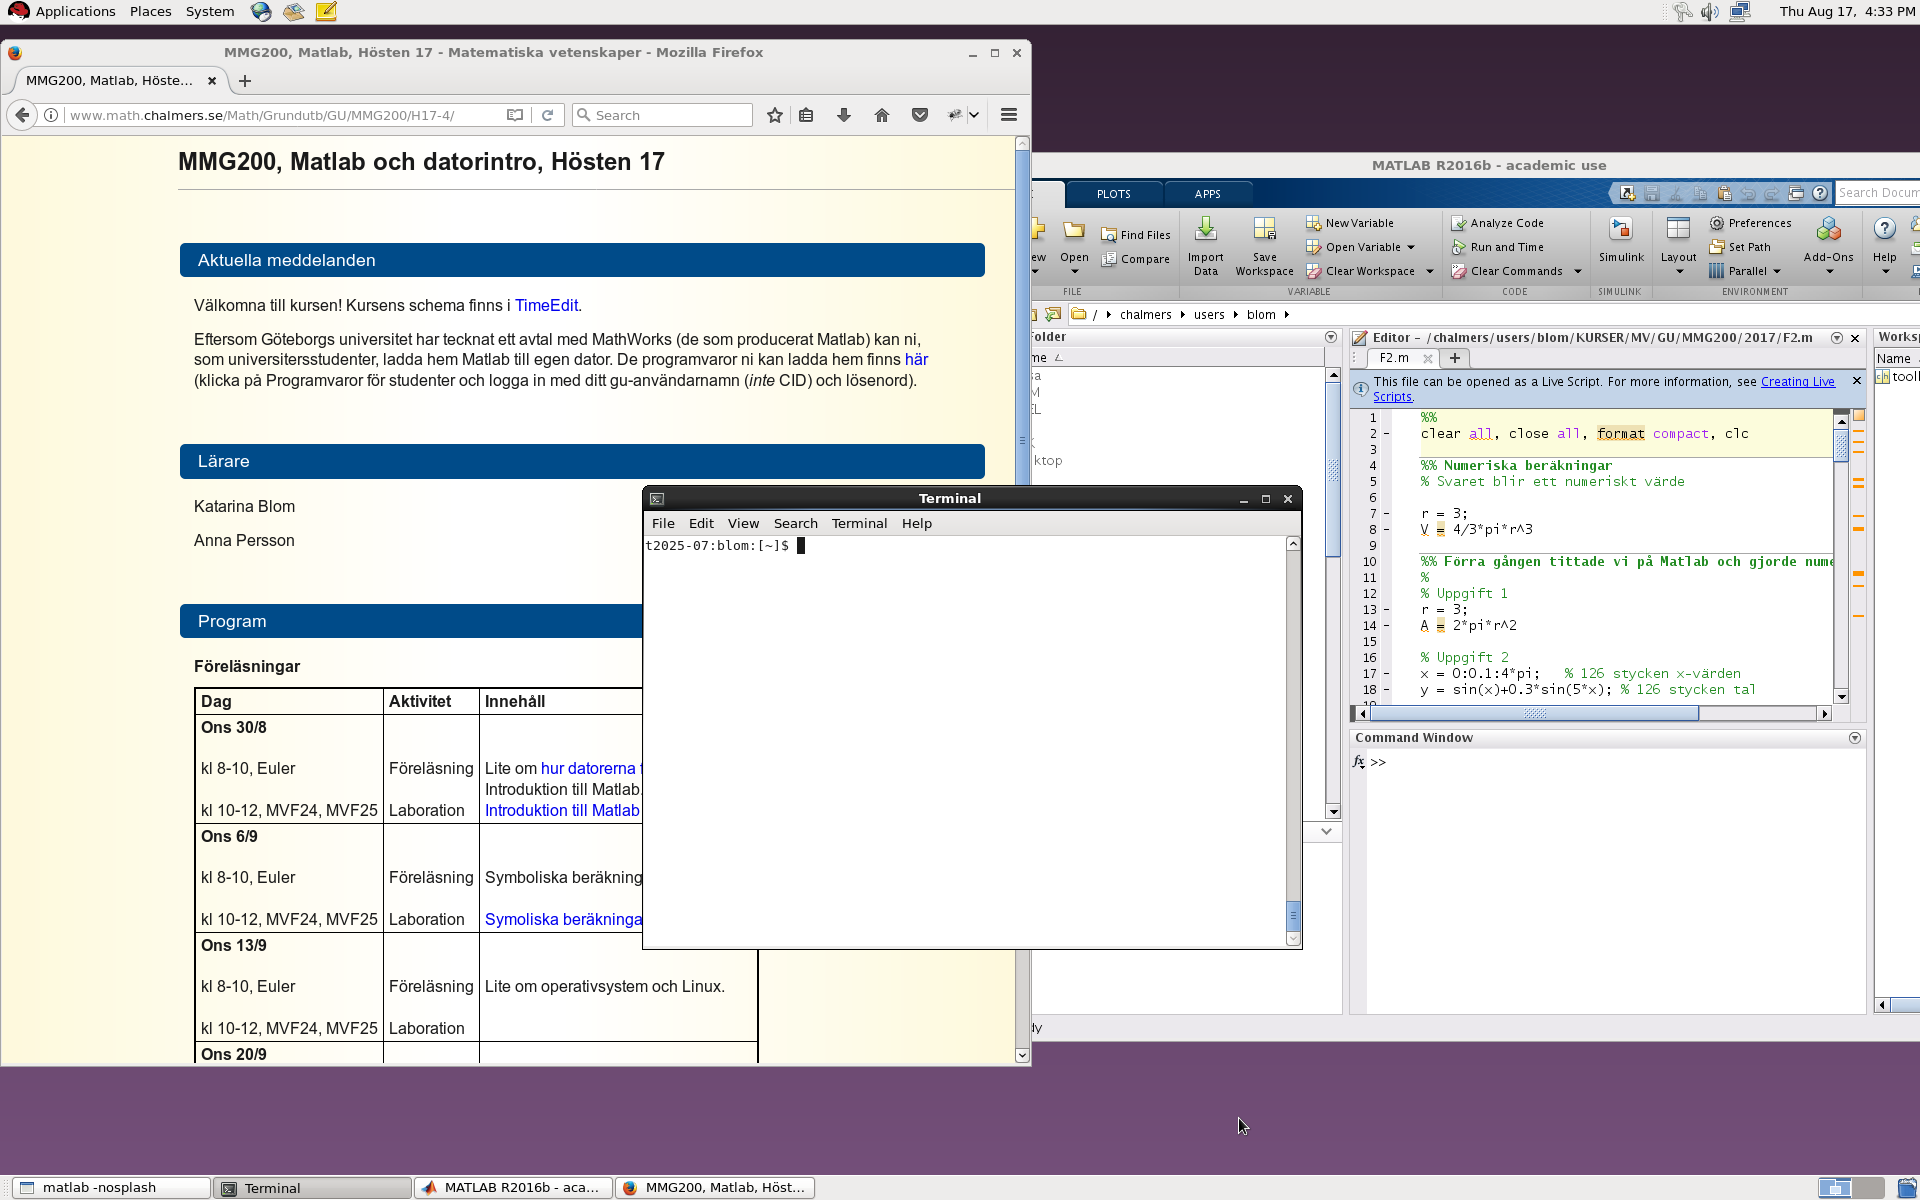Click the Terminal window's vertical scrollbar thumb
The height and width of the screenshot is (1200, 1920).
1293,915
